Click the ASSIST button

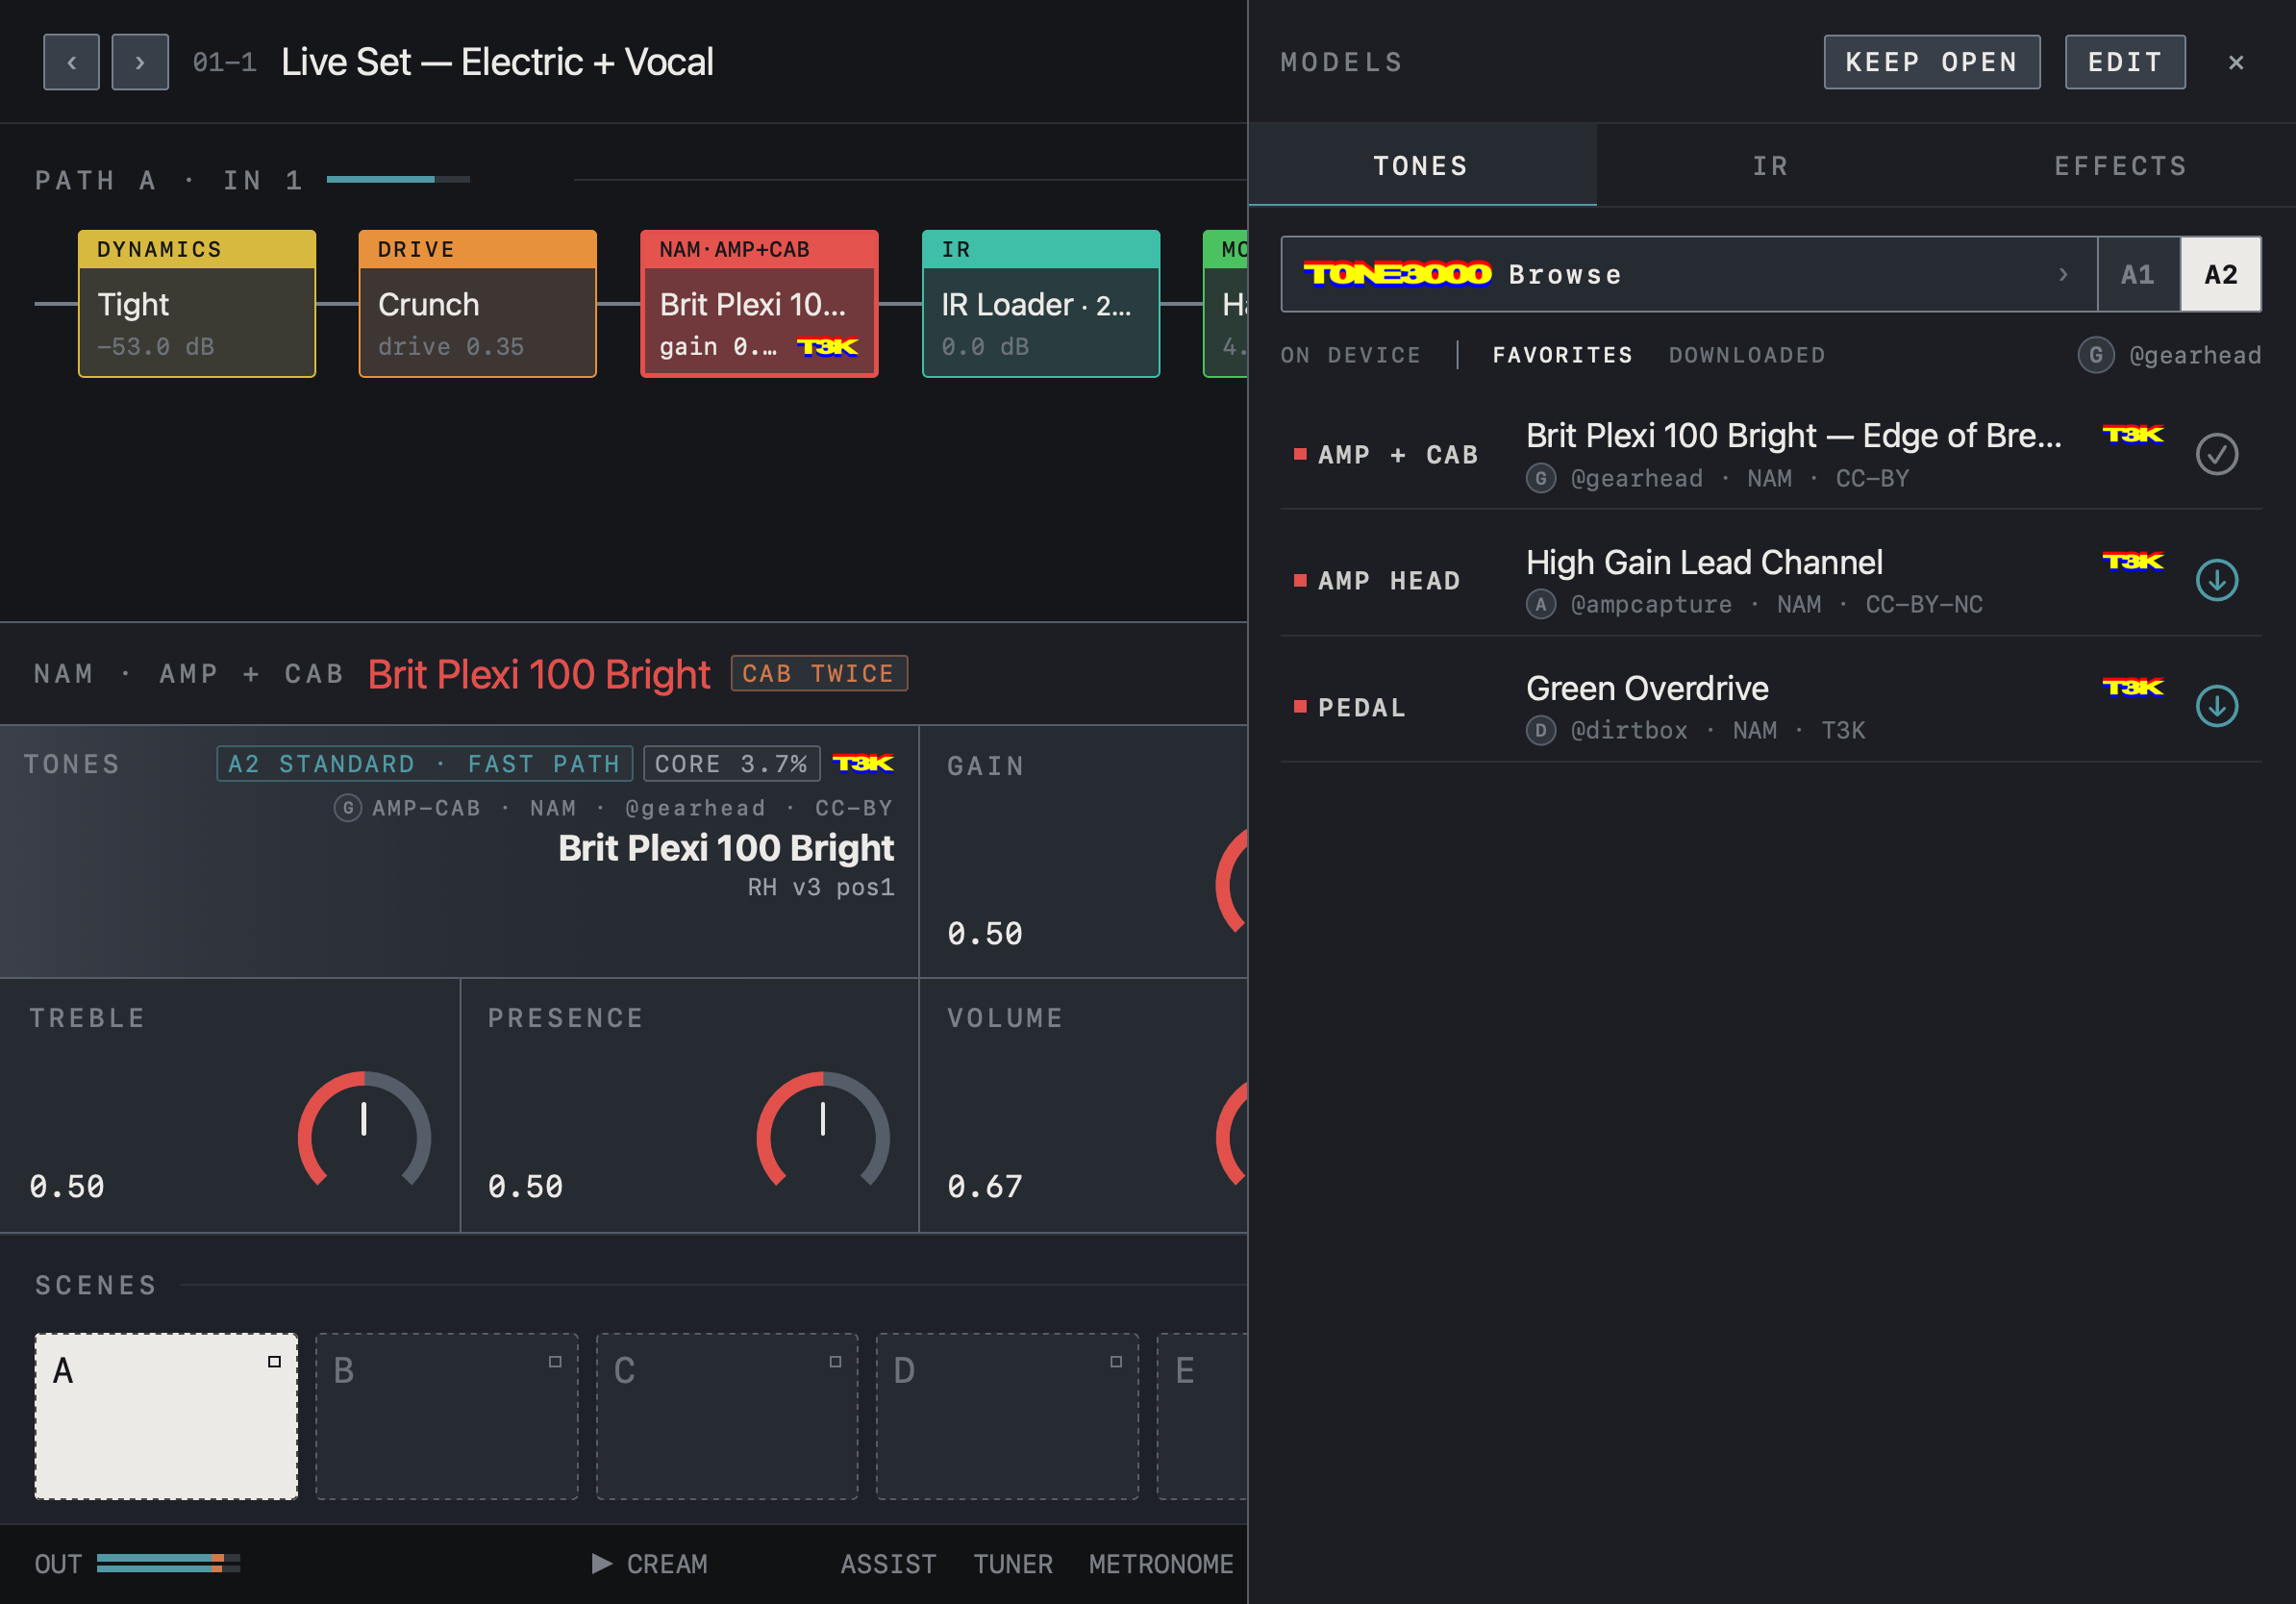tap(888, 1564)
